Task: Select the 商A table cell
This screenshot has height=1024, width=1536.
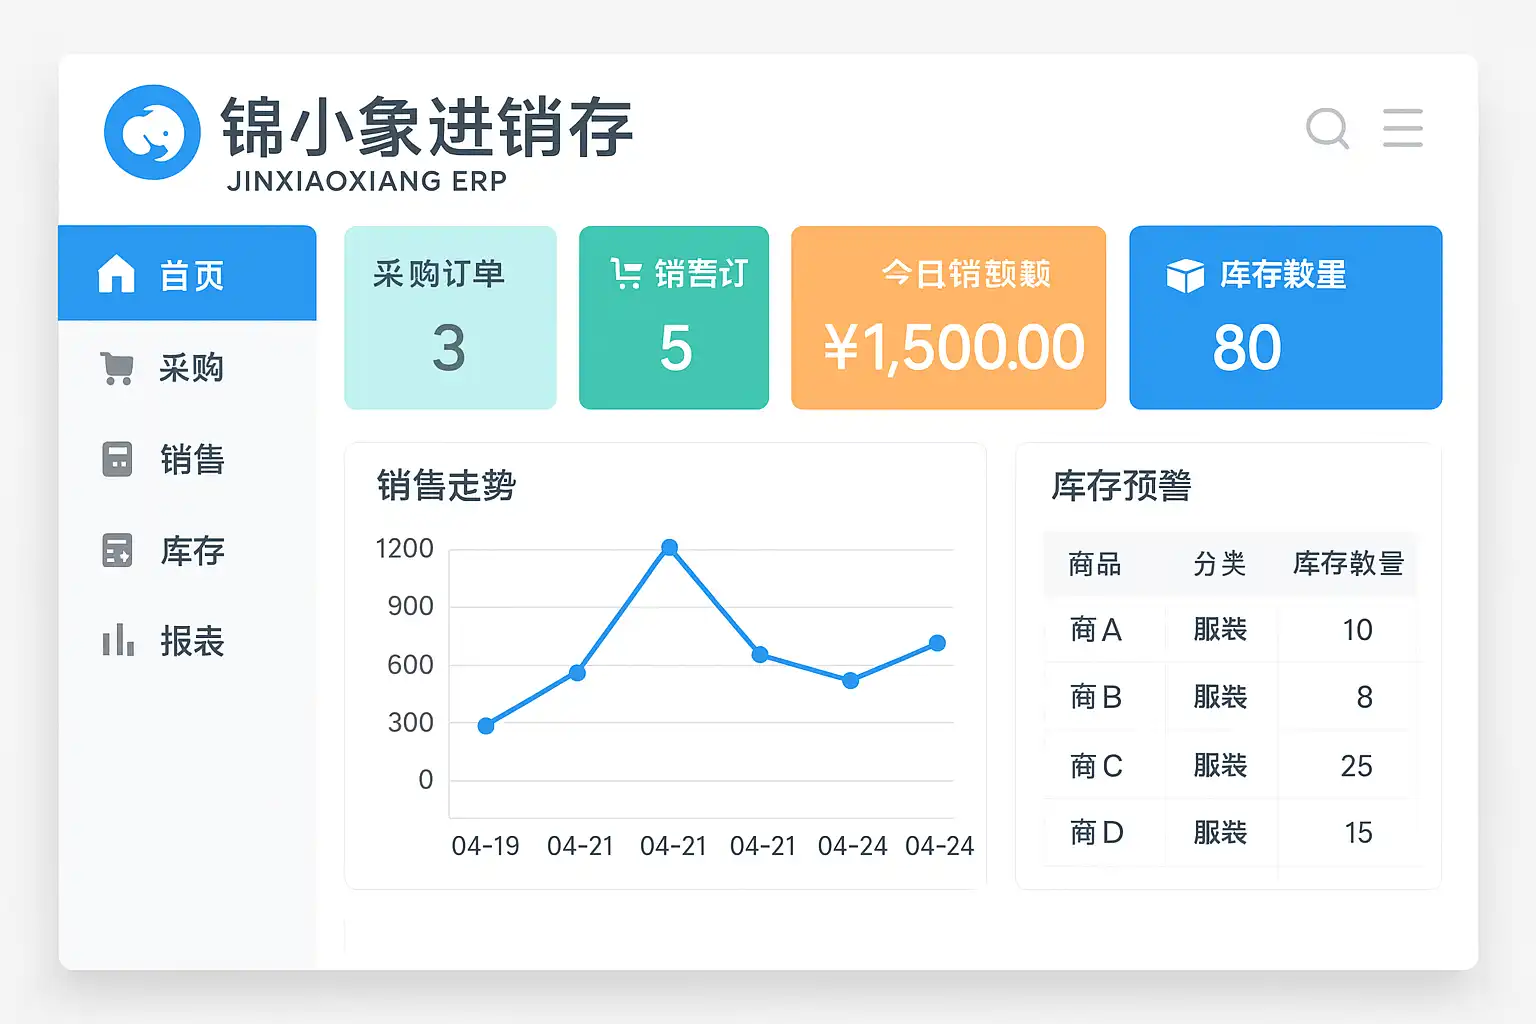Action: tap(1096, 630)
